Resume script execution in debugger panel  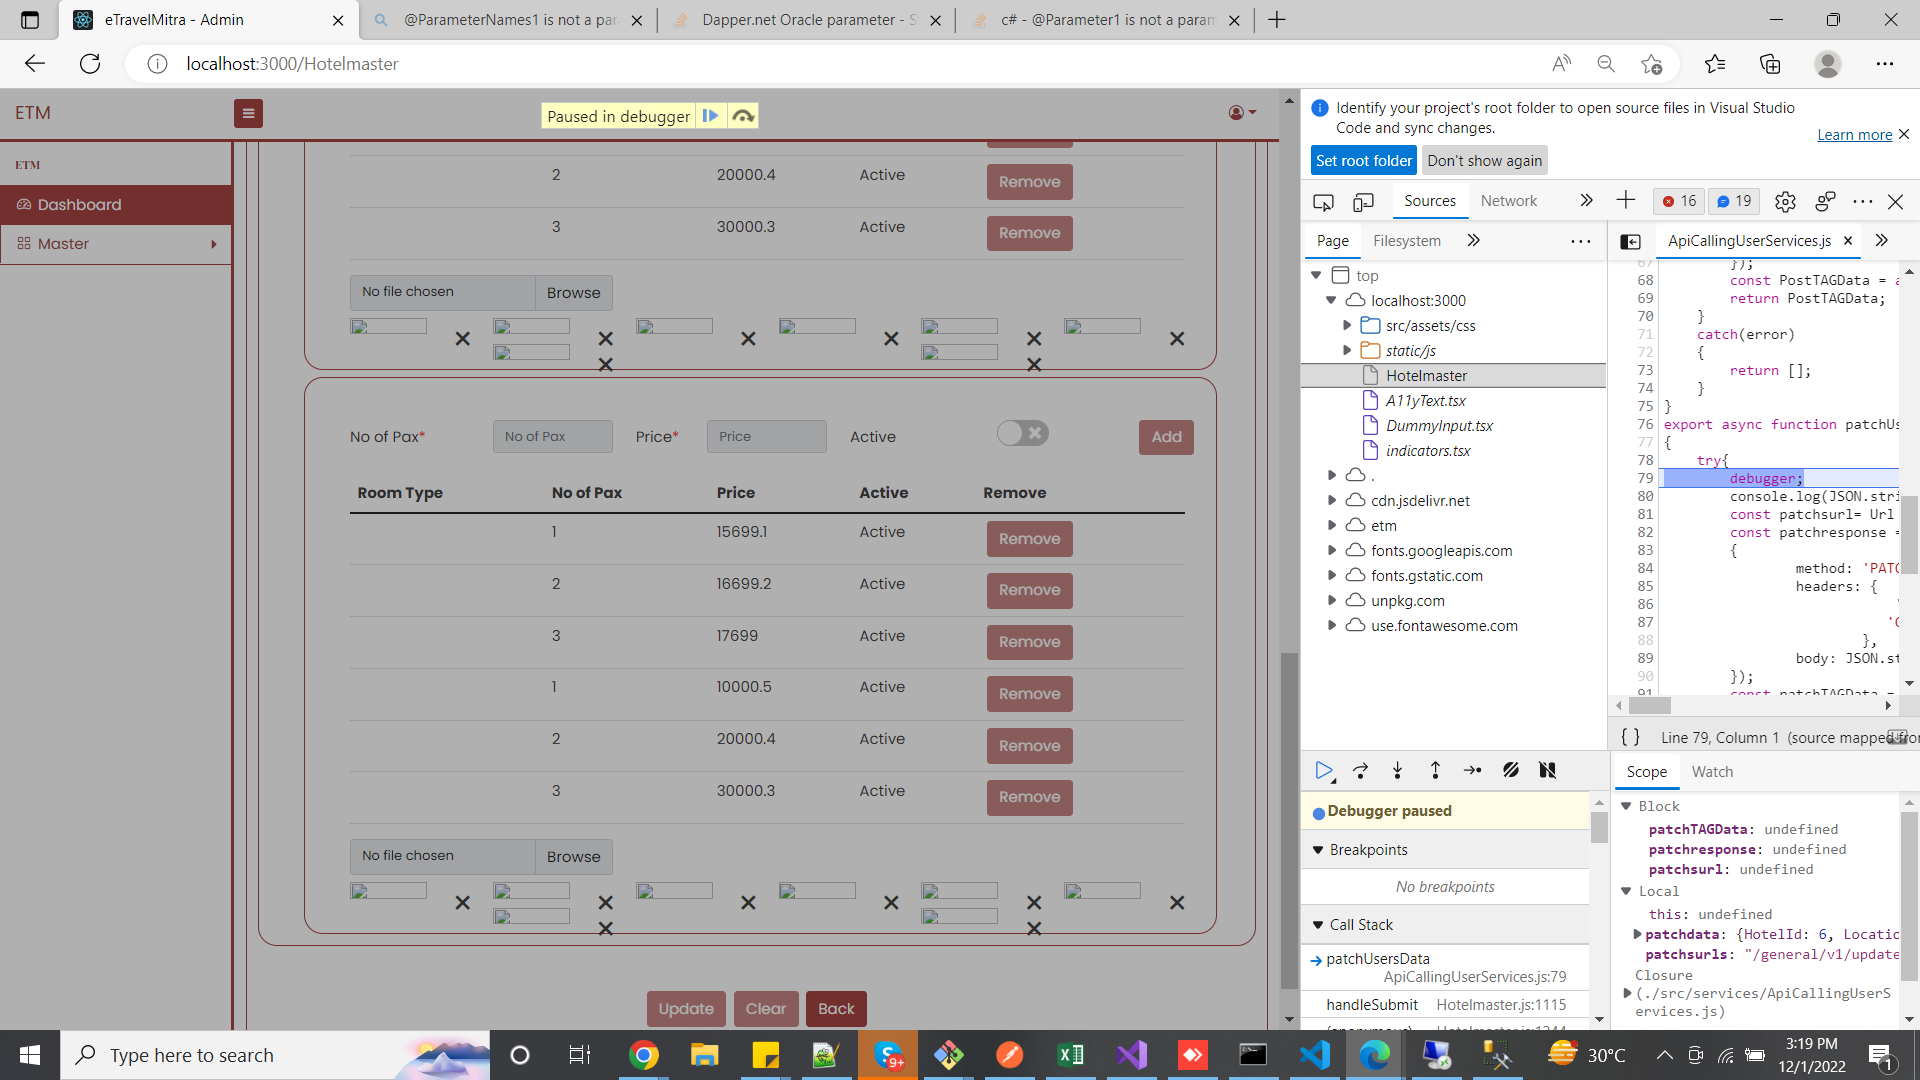(1323, 770)
